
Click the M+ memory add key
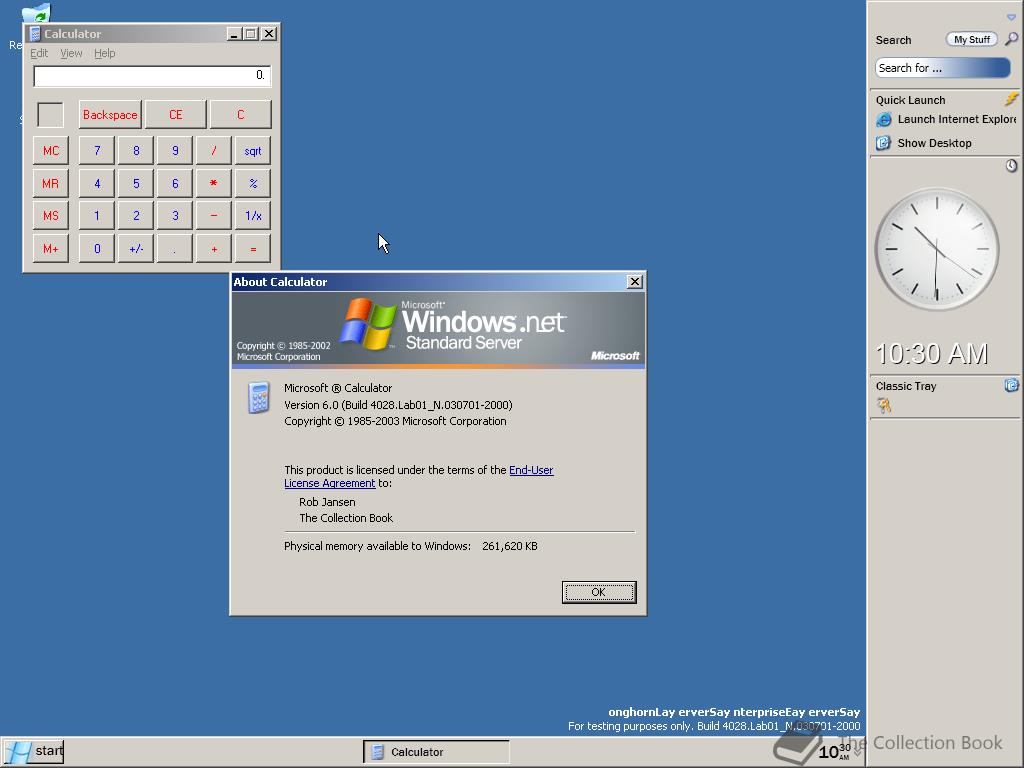point(51,248)
